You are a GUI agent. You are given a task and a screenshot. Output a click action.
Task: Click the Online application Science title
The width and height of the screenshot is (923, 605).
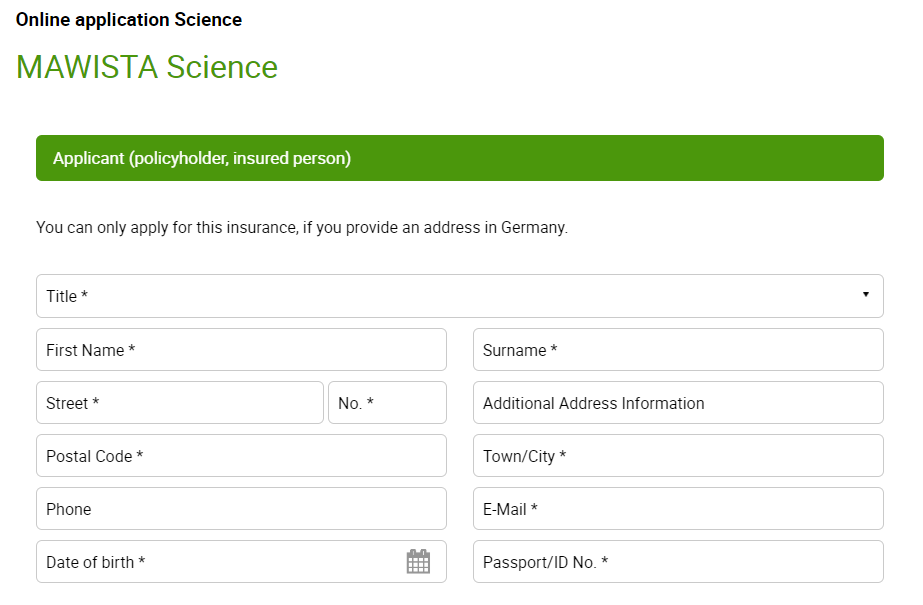pos(129,19)
